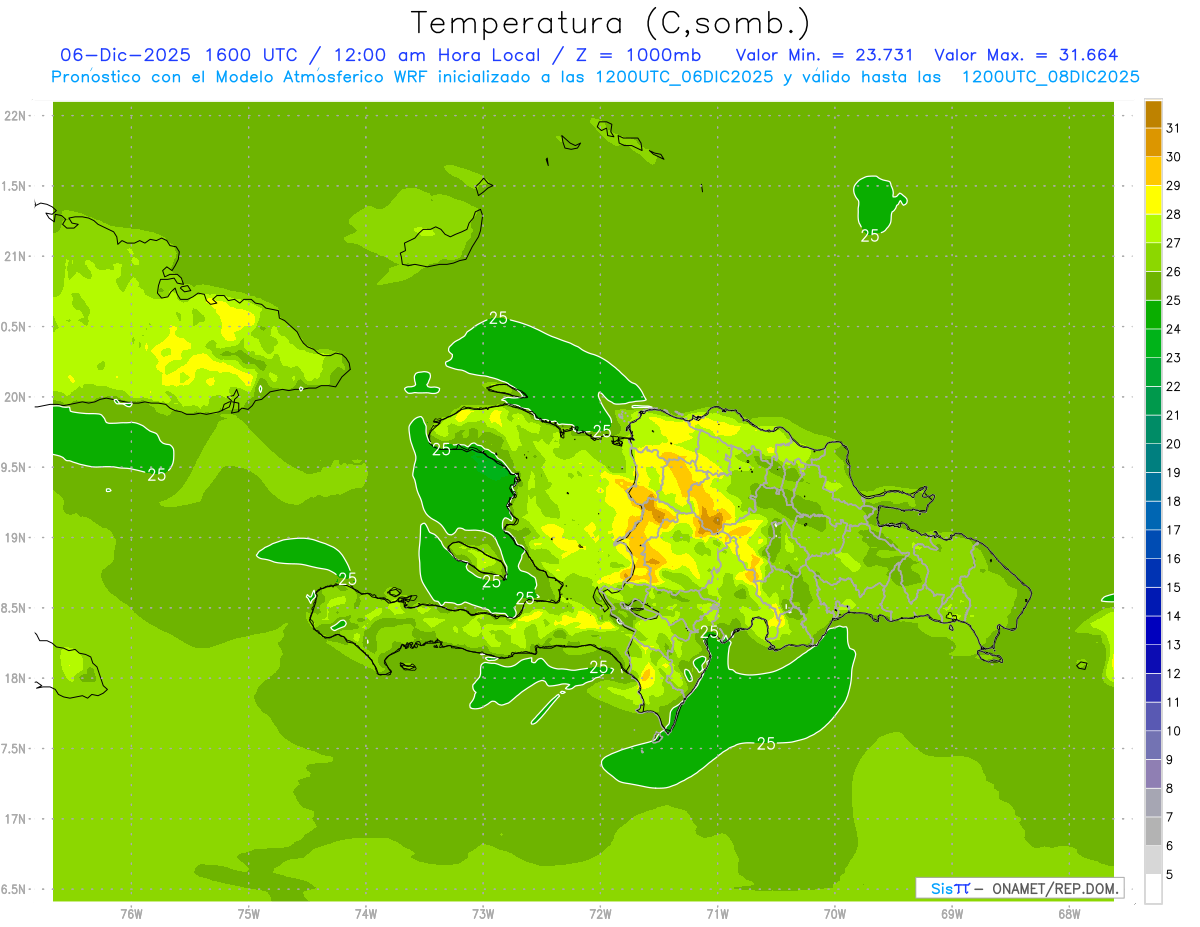
Task: Click the "76W" longitude axis label
Action: 131,914
